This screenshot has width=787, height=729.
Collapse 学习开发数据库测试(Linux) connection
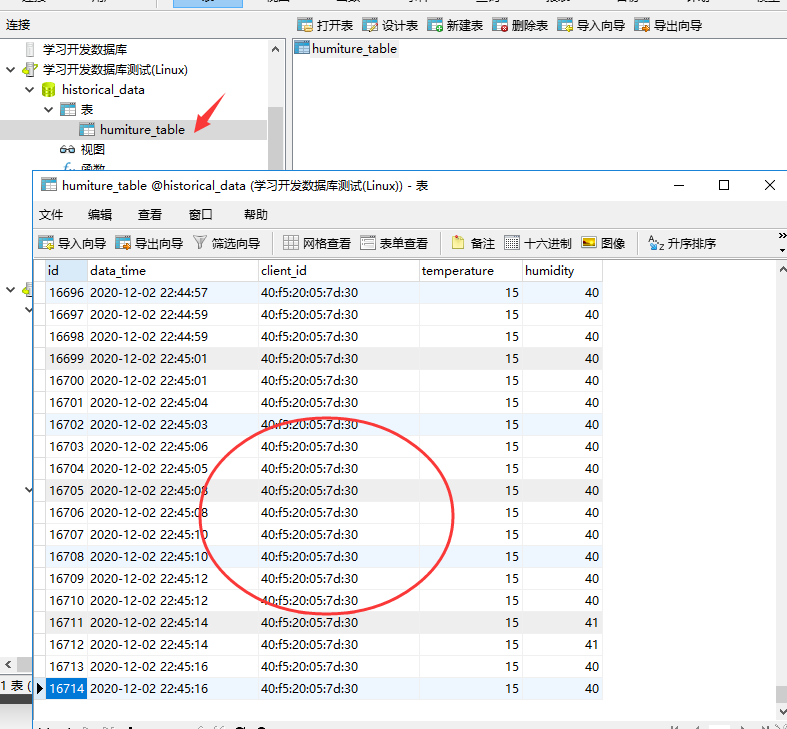tap(11, 69)
